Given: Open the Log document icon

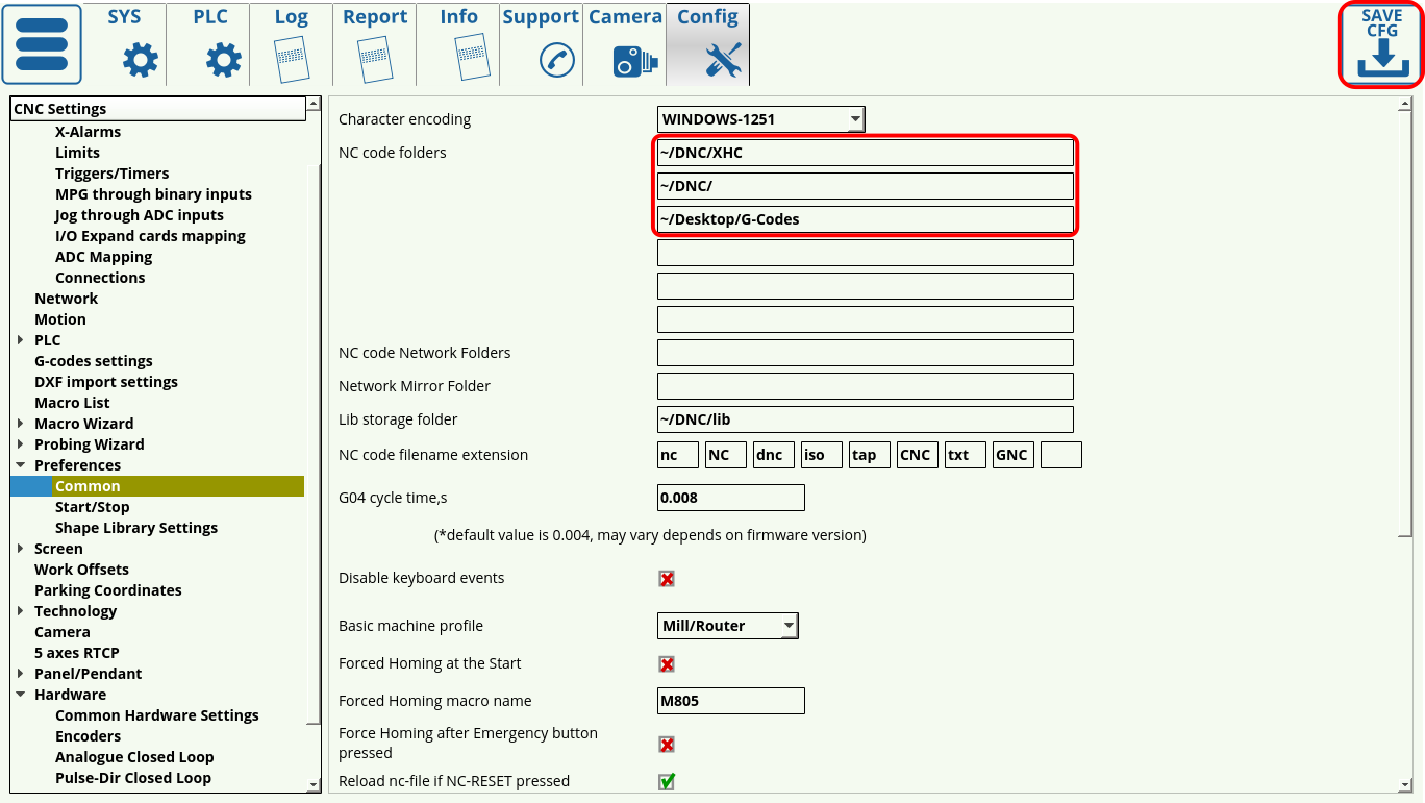Looking at the screenshot, I should (290, 60).
